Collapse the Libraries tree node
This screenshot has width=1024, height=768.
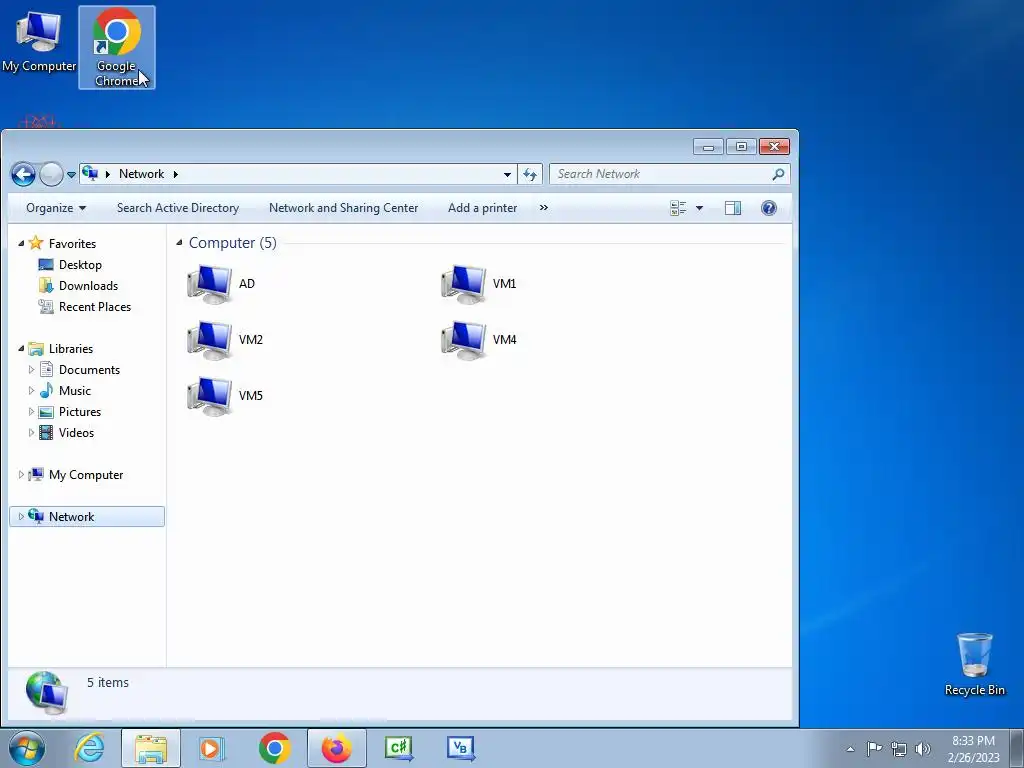coord(21,349)
